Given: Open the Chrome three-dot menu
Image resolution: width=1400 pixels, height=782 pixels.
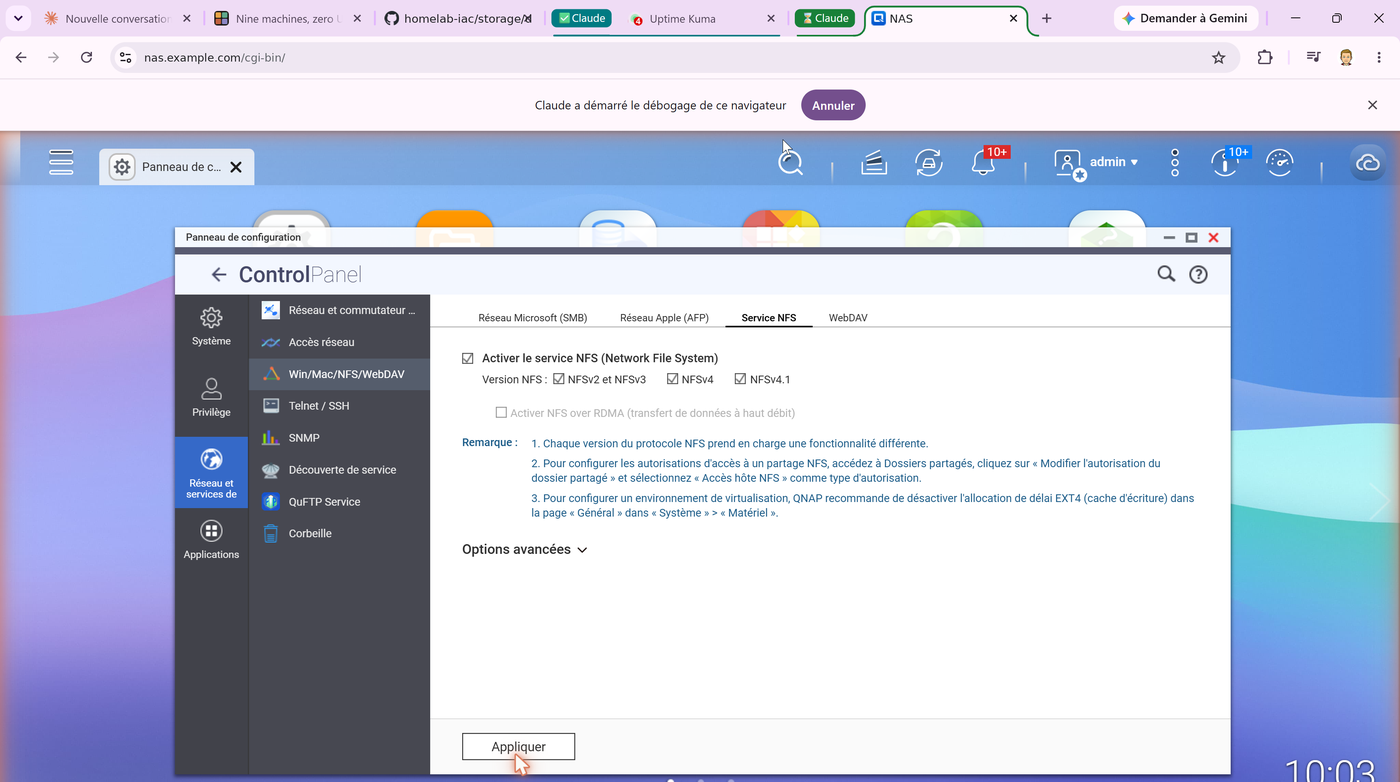Looking at the screenshot, I should pos(1379,58).
